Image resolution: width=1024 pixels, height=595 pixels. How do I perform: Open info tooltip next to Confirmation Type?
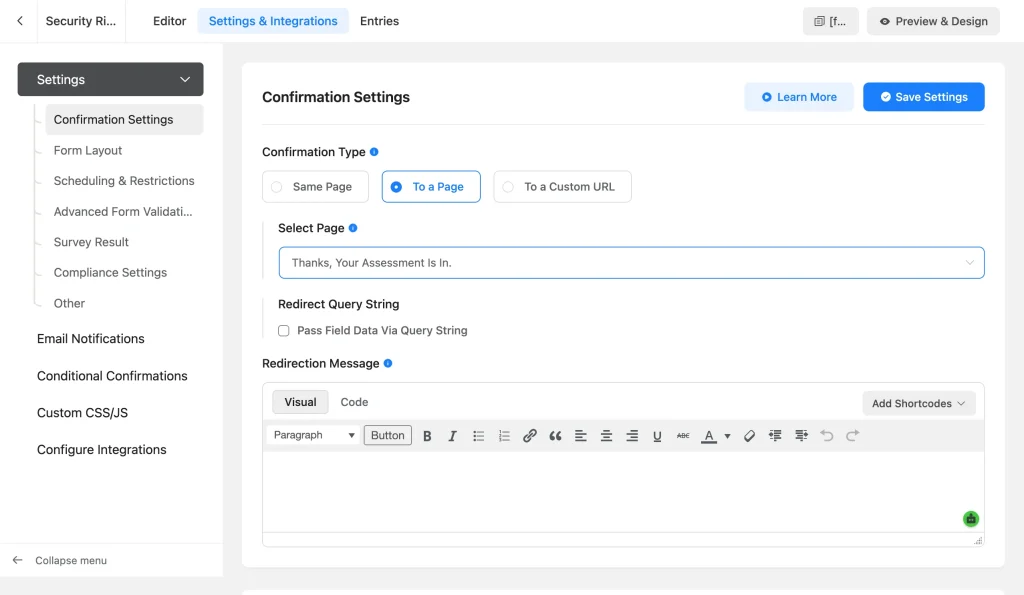click(x=374, y=152)
